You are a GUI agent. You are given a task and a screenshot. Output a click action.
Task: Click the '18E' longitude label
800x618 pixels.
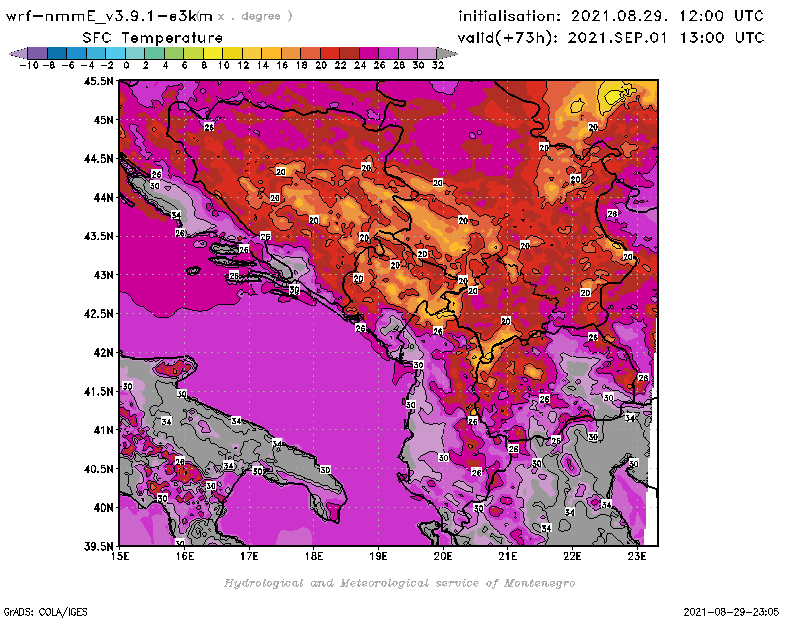[x=314, y=556]
